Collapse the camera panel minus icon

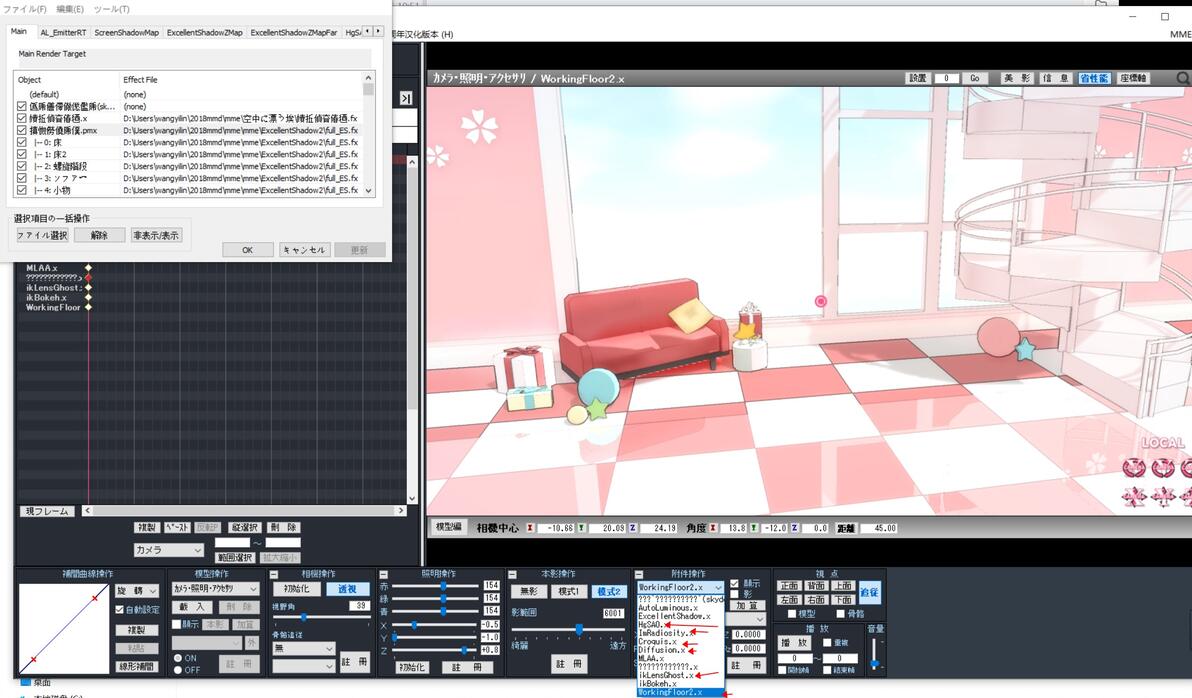(274, 575)
